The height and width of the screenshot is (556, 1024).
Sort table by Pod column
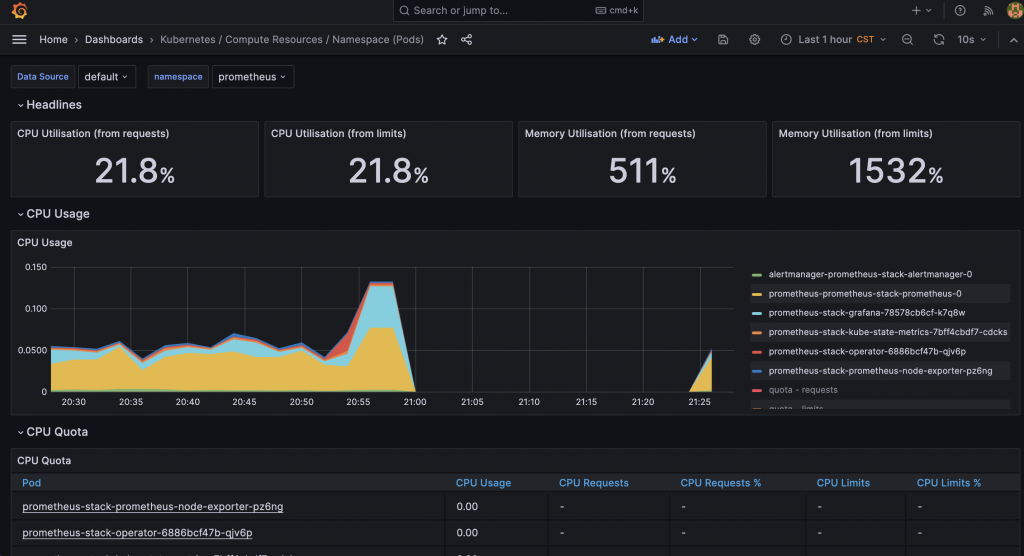[x=31, y=483]
